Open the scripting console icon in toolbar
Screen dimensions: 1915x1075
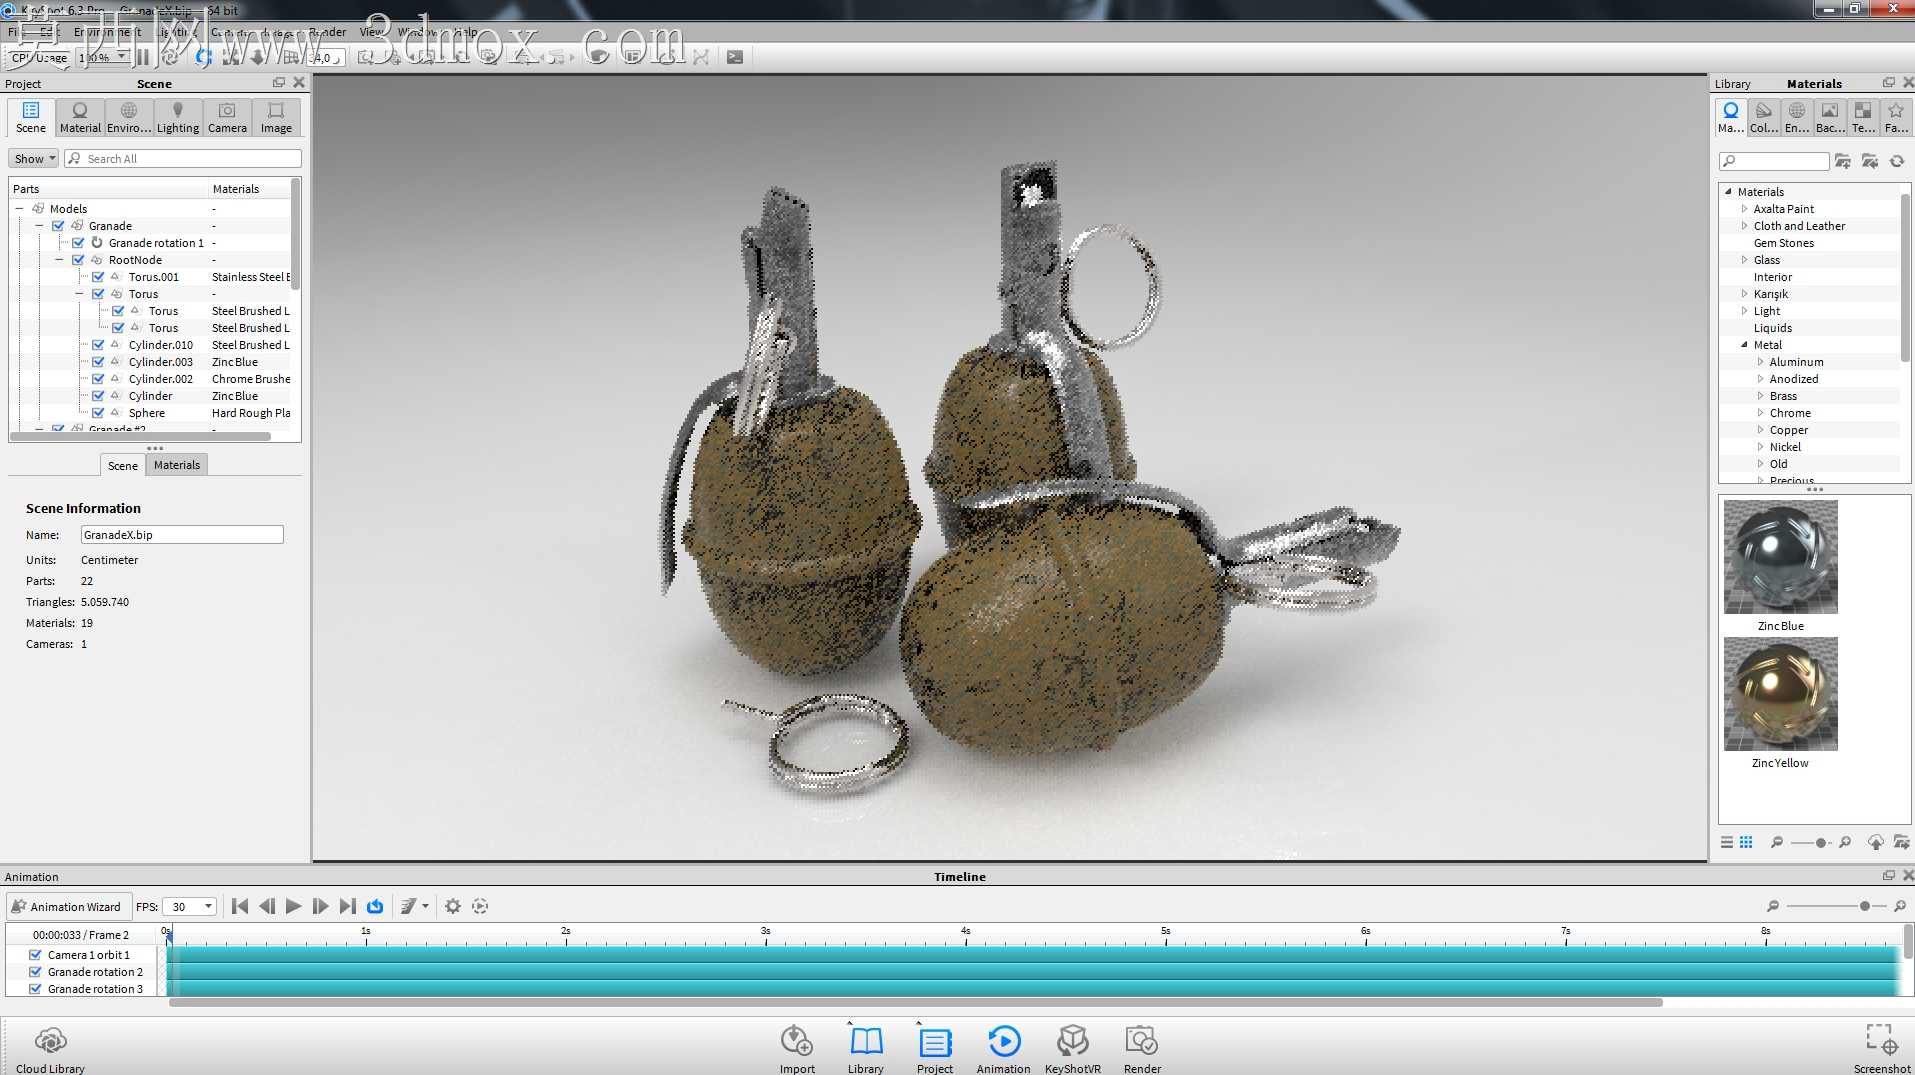(x=735, y=57)
